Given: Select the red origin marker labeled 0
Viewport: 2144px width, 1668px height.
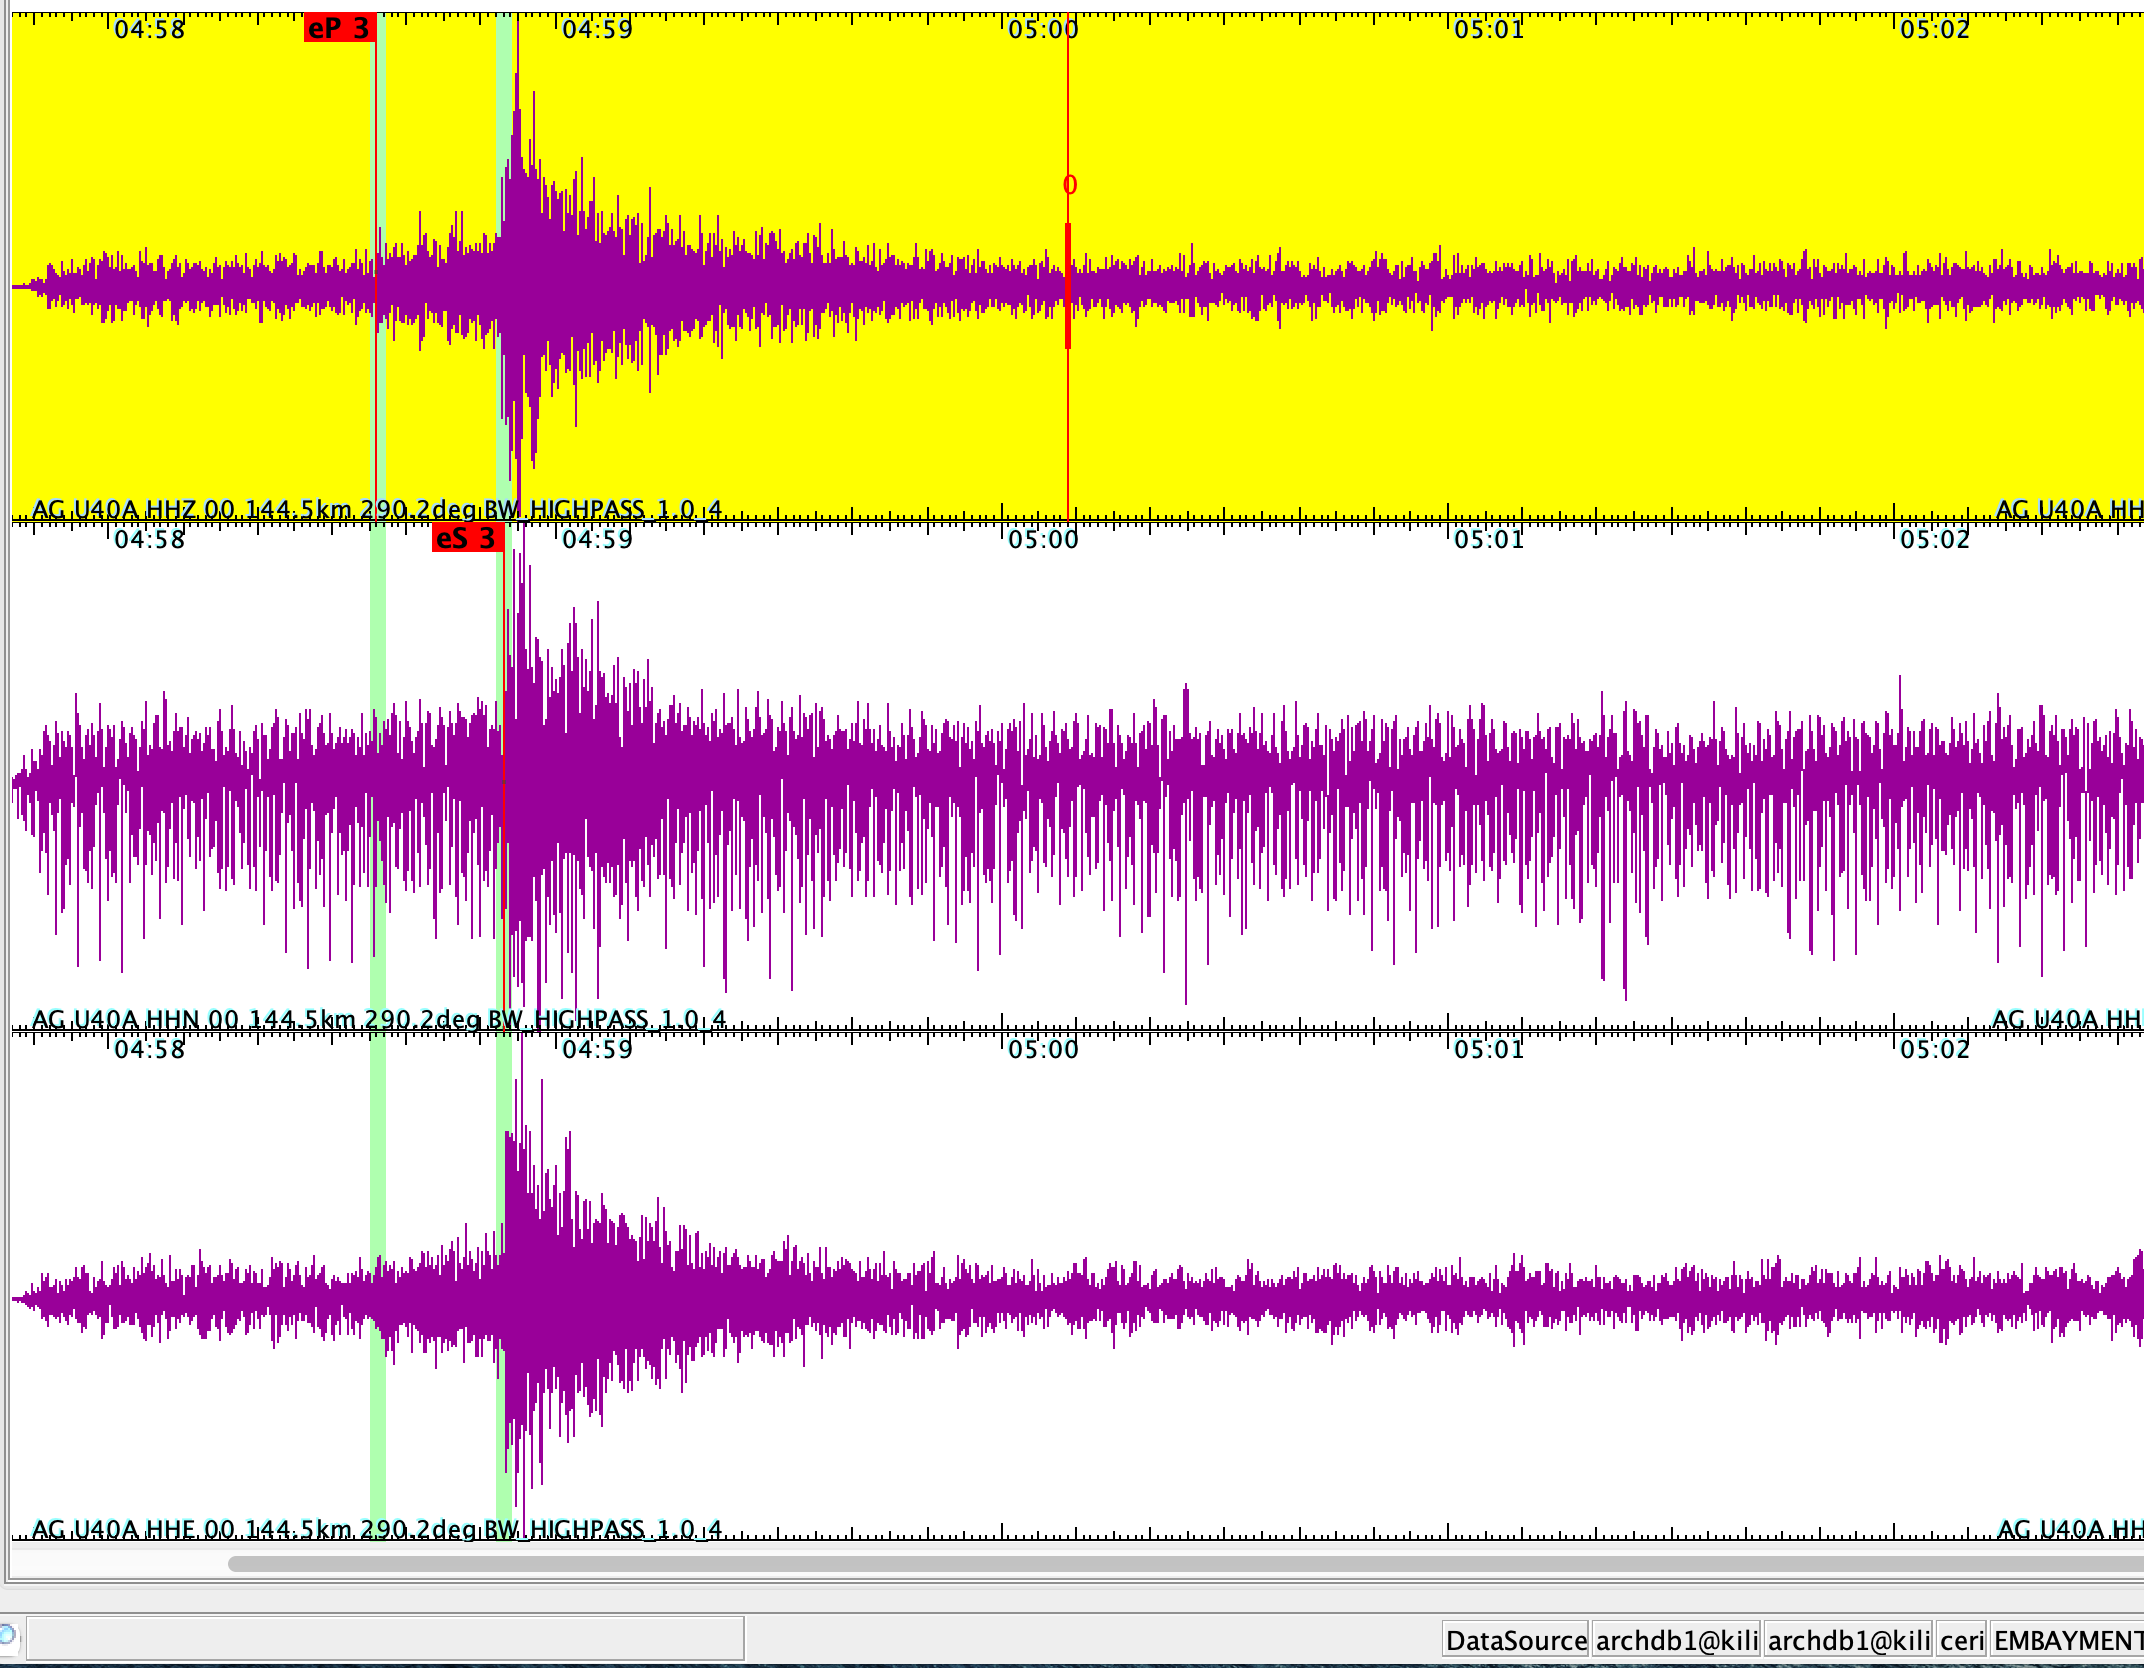Looking at the screenshot, I should (x=1069, y=185).
